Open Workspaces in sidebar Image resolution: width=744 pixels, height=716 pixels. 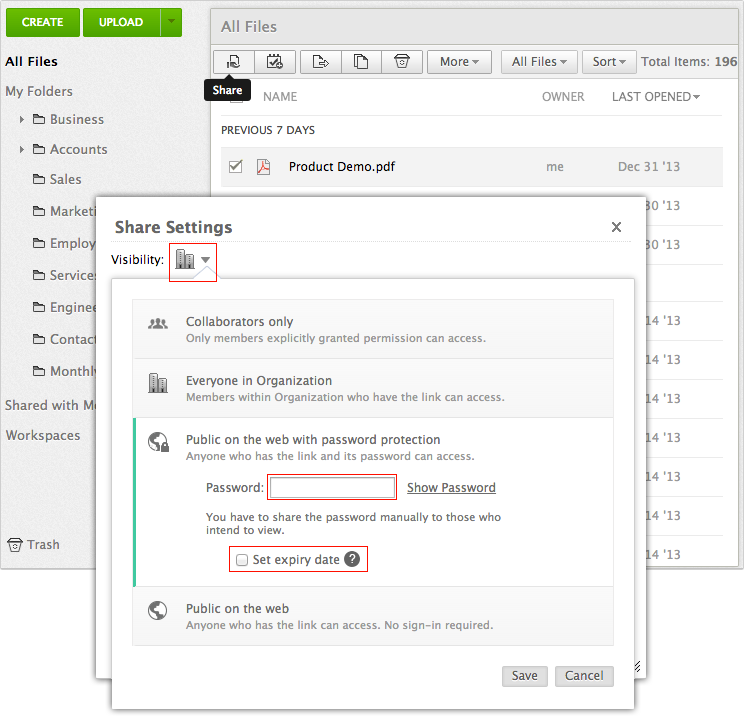point(43,435)
